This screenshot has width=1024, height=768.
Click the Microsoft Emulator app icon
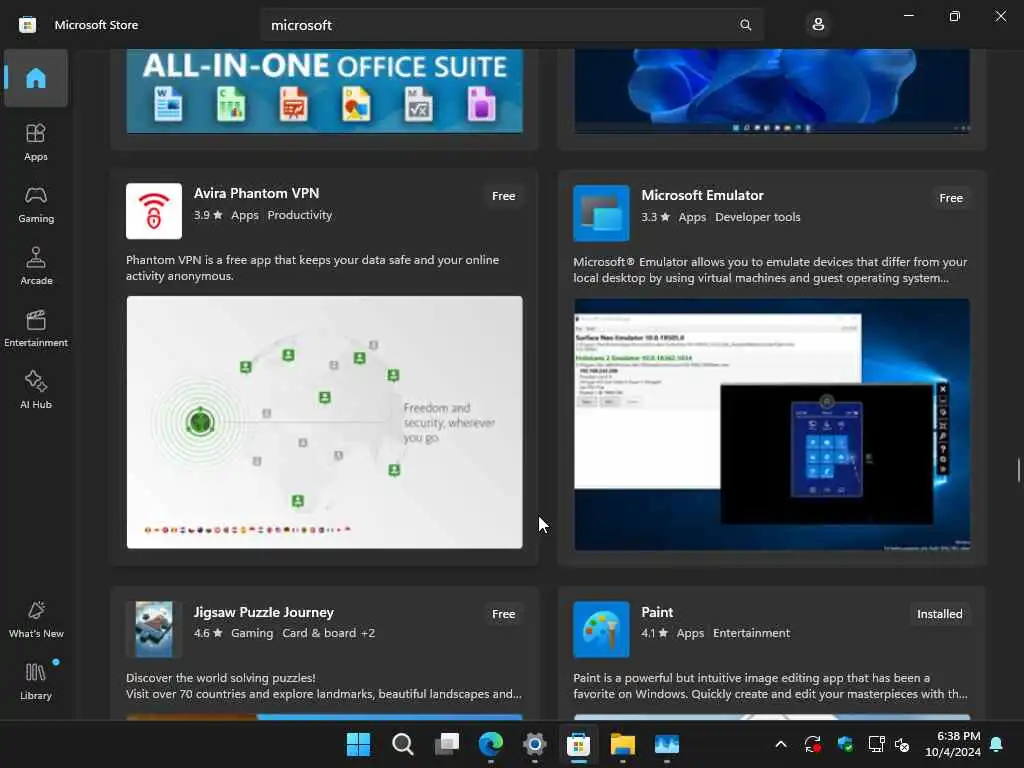[x=601, y=213]
